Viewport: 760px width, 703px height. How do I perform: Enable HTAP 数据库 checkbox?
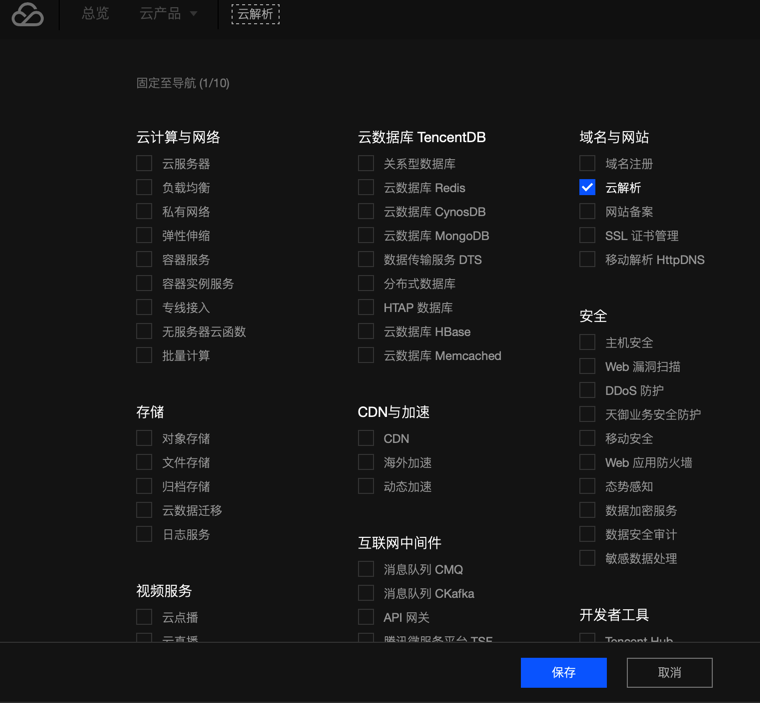[366, 307]
